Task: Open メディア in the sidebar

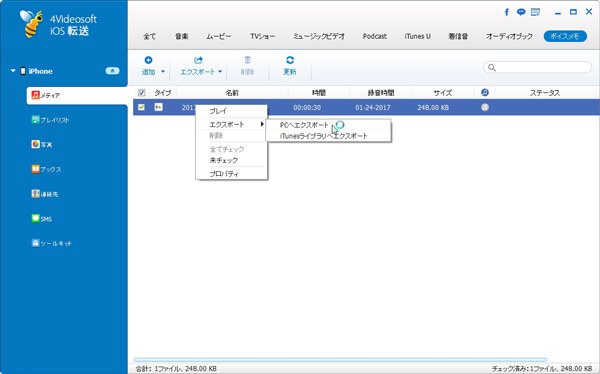Action: tap(77, 95)
